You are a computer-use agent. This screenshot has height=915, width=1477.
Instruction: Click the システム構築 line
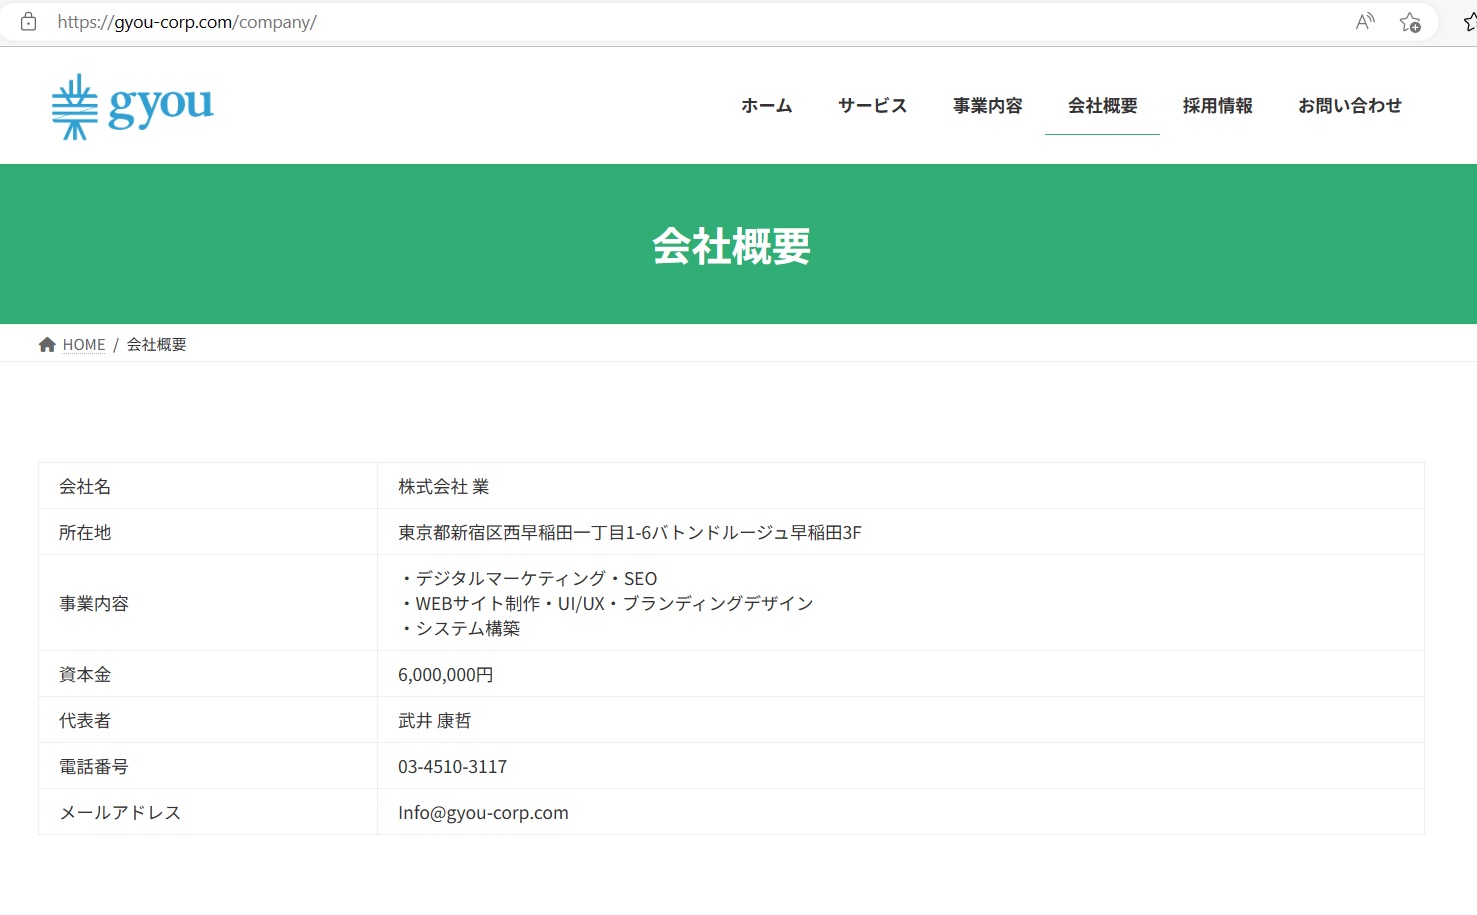(x=459, y=629)
